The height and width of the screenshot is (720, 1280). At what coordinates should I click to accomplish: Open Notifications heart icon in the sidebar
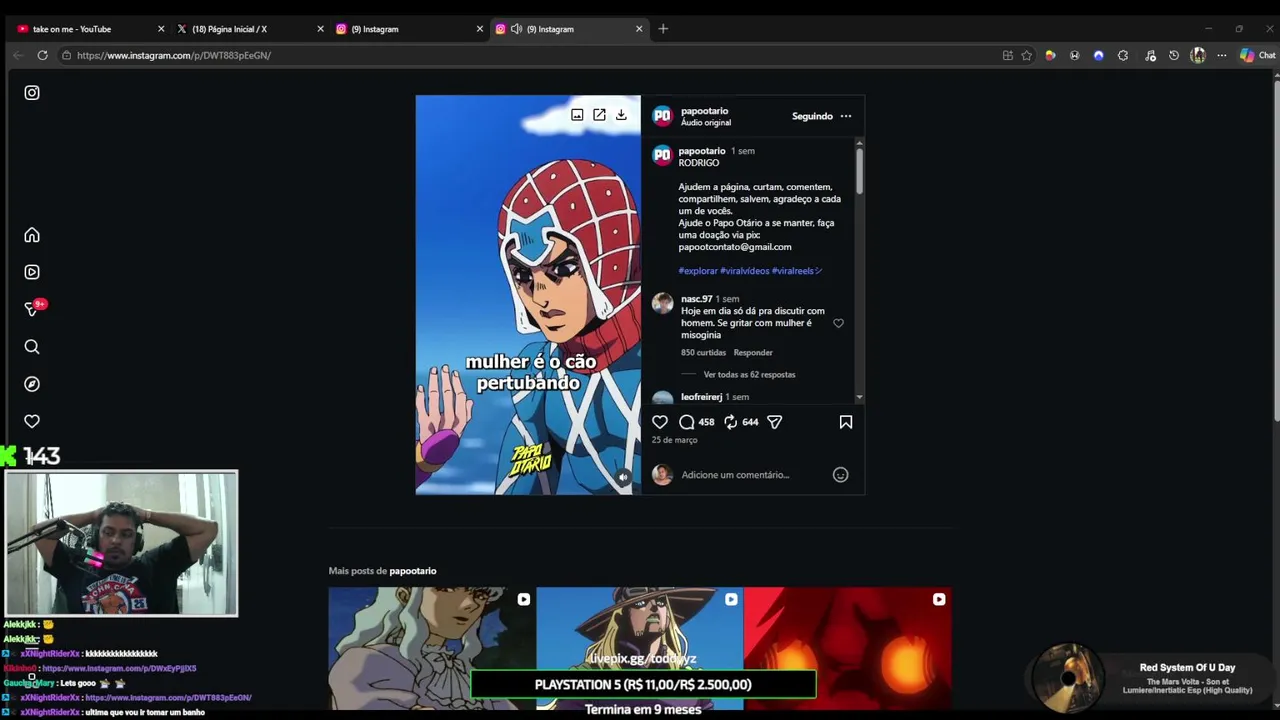click(32, 422)
